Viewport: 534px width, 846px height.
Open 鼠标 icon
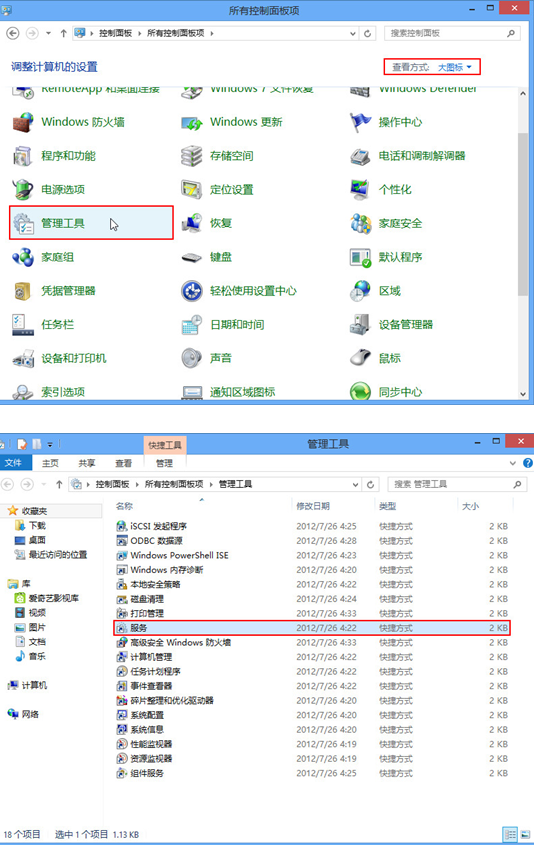[x=360, y=358]
